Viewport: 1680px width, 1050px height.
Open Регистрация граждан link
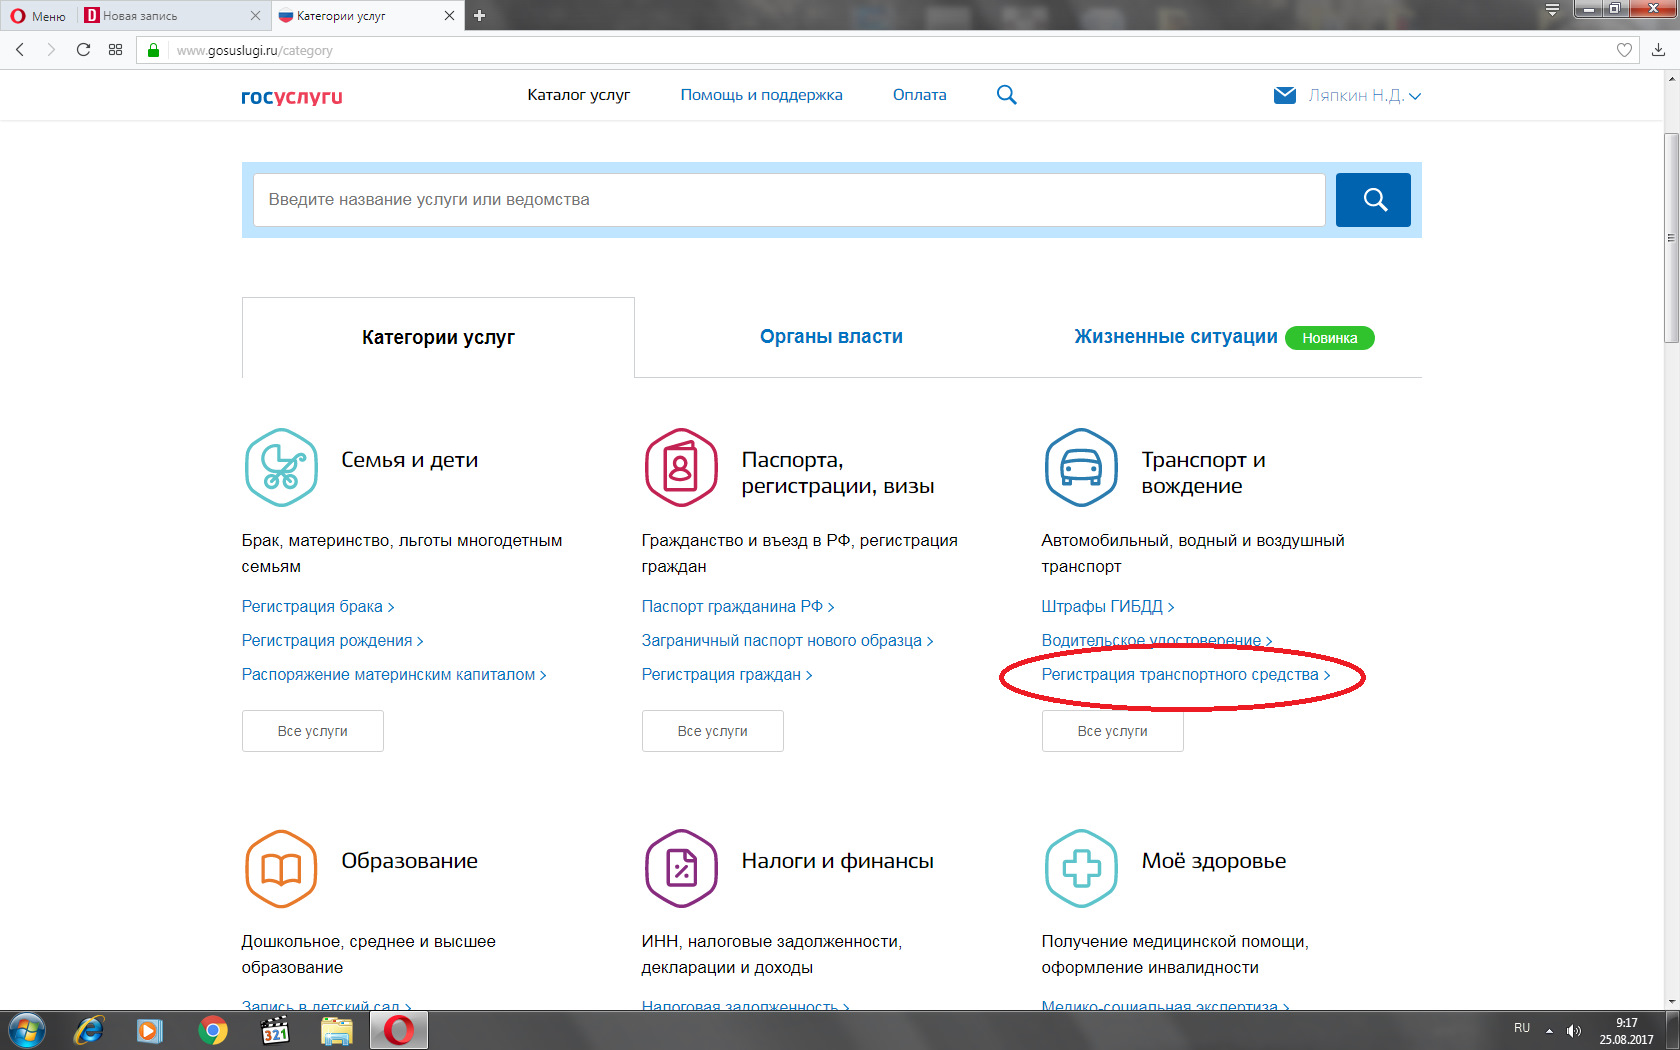click(727, 675)
